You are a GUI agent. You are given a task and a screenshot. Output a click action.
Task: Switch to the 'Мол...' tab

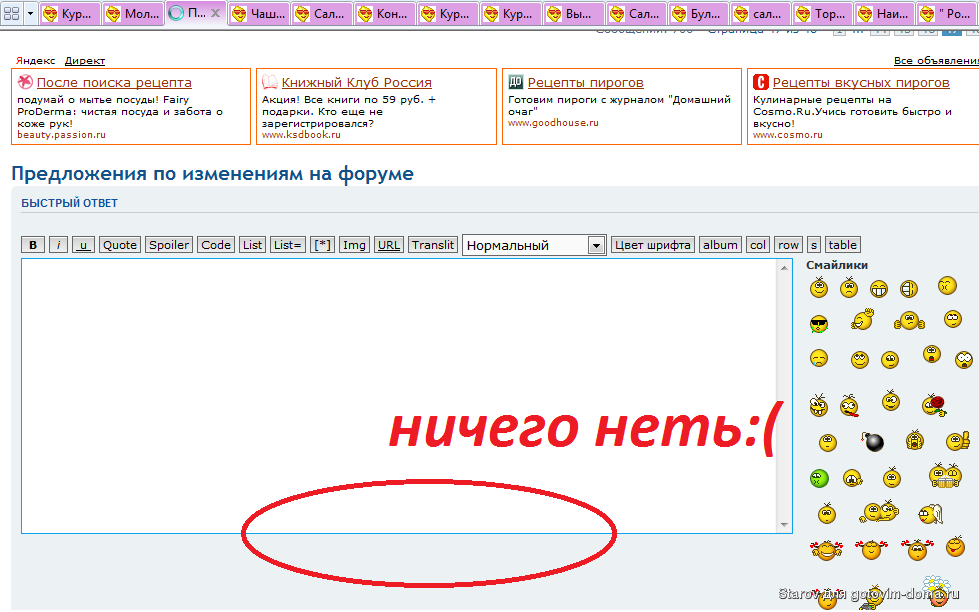(133, 13)
